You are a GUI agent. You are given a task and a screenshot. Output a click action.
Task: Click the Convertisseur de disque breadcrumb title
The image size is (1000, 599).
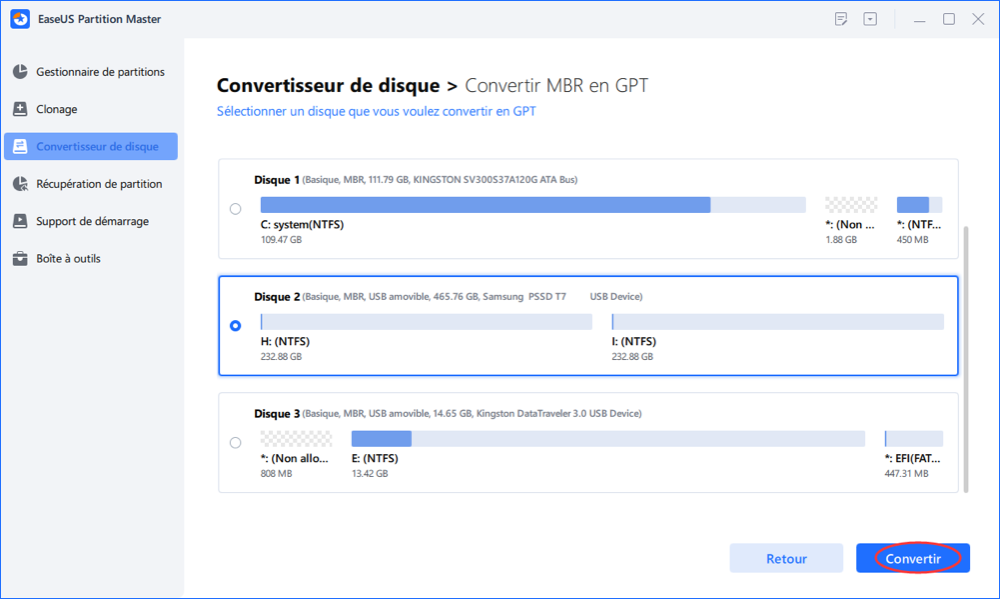[x=328, y=86]
